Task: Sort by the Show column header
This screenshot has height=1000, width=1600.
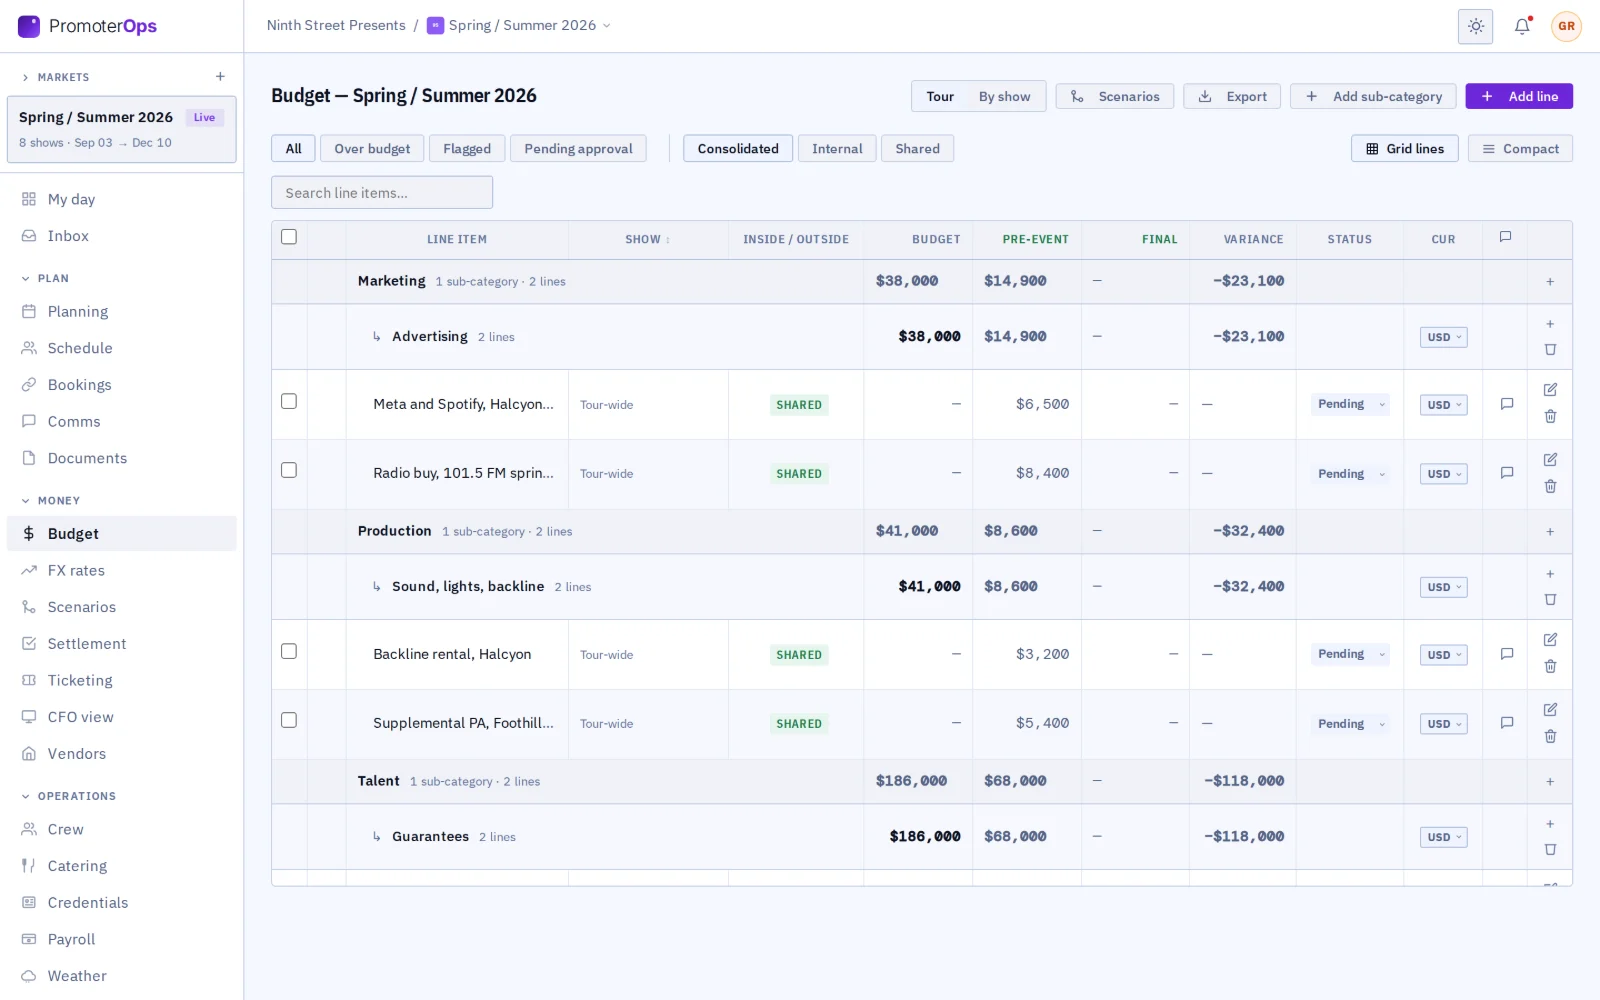Action: (x=648, y=239)
